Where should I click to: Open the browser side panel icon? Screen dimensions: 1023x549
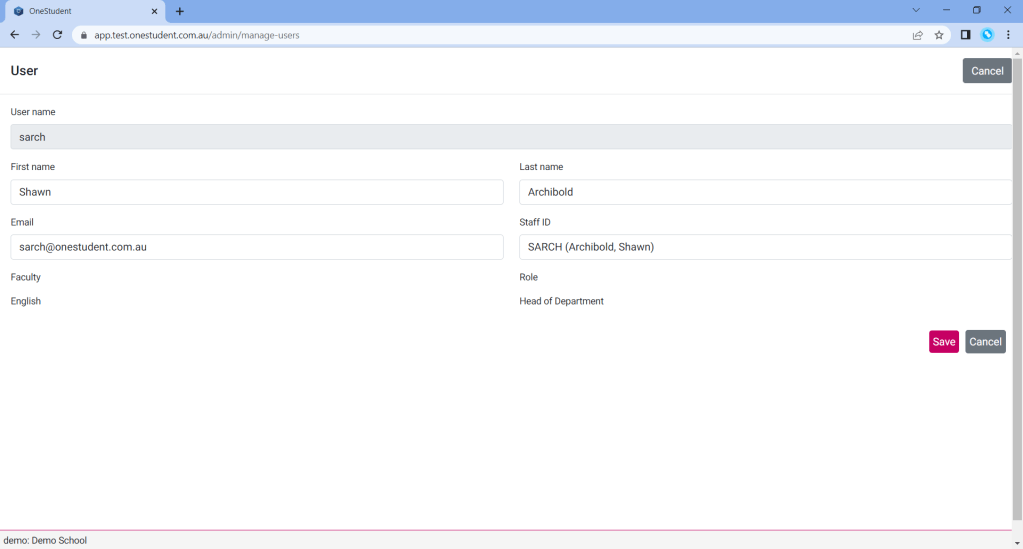965,35
